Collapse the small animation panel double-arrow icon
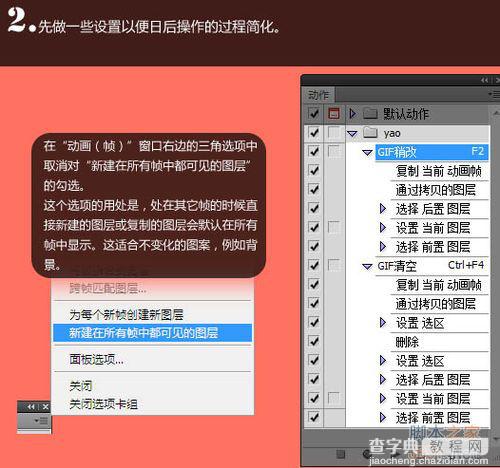 [31, 407]
